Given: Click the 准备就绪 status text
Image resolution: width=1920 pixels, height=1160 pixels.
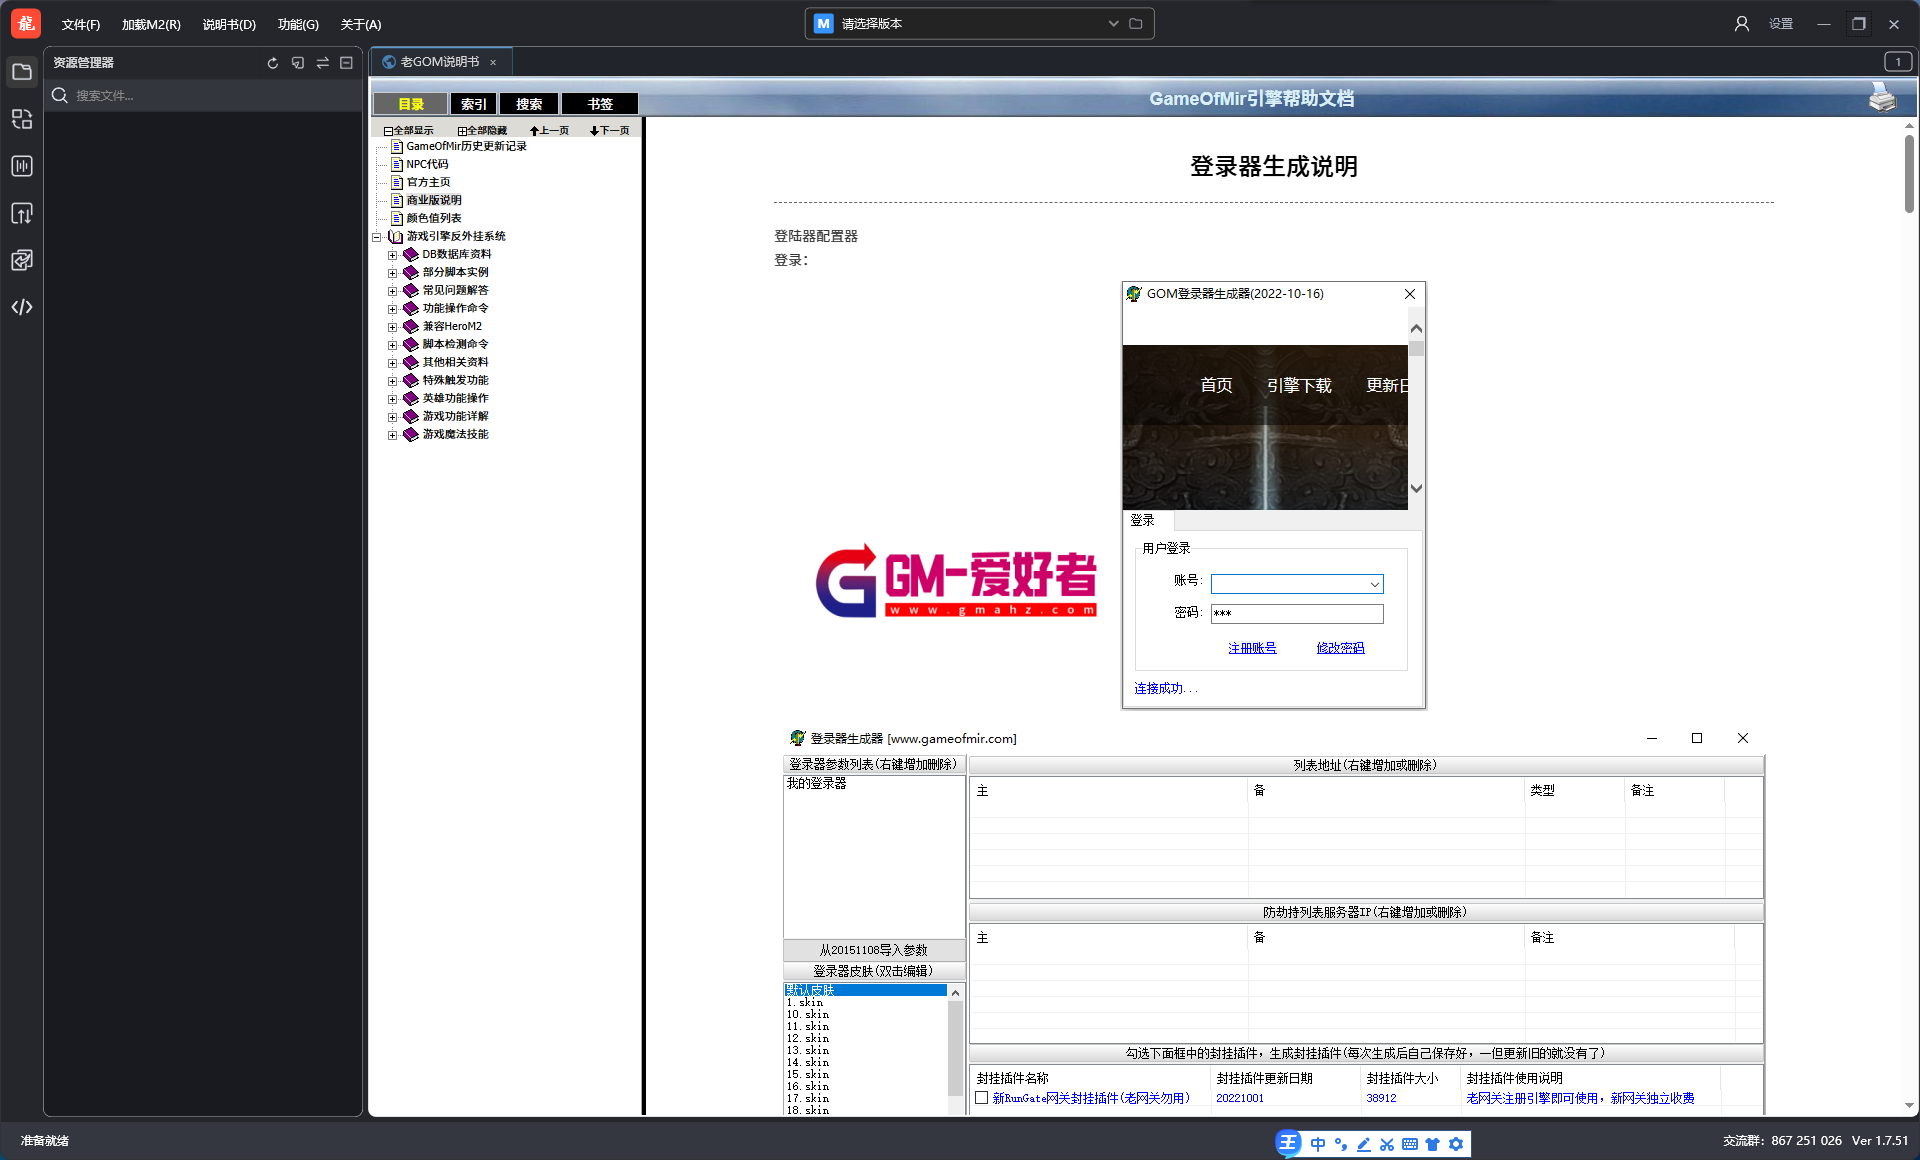Looking at the screenshot, I should point(45,1141).
